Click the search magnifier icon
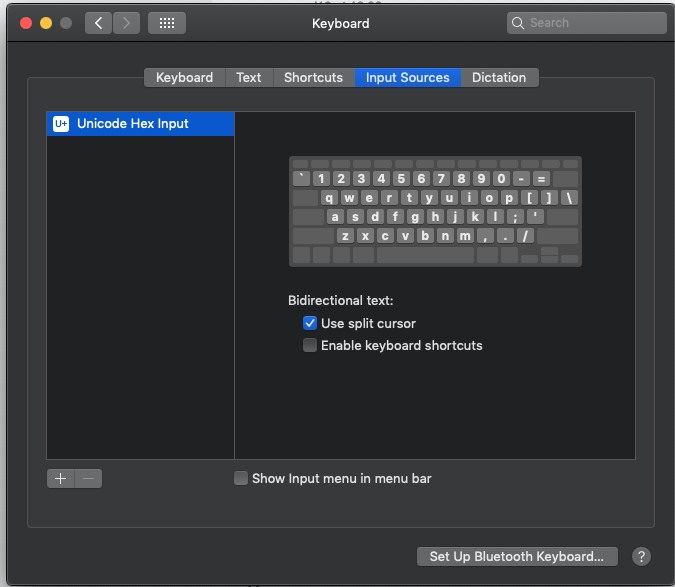Screen dimensions: 675x587 (x=519, y=23)
